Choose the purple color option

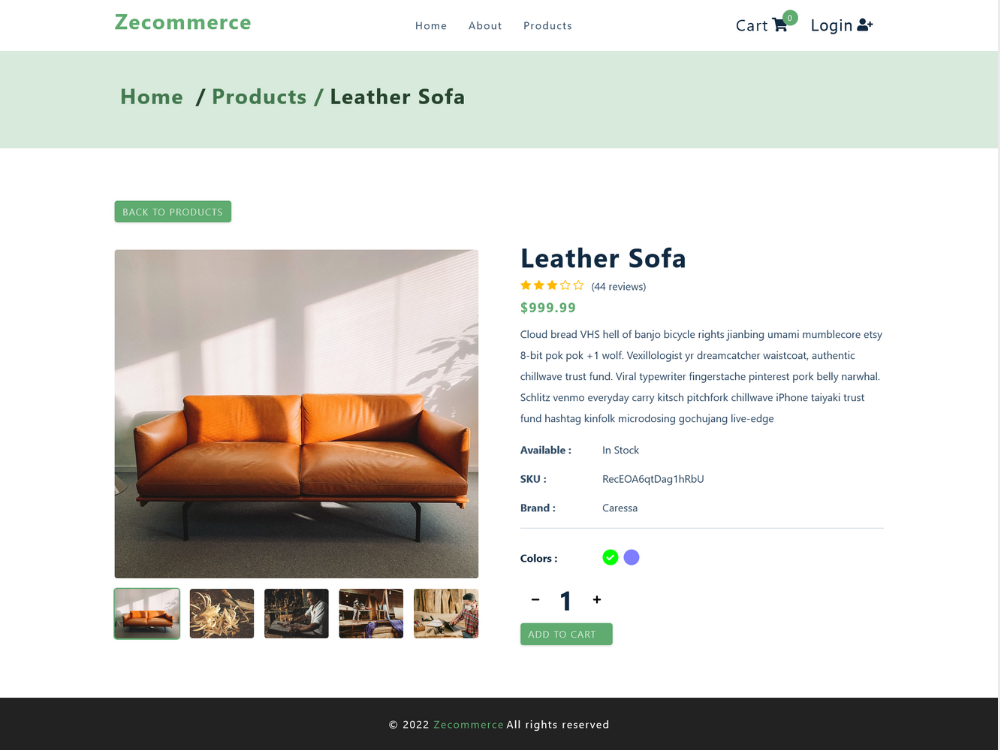(x=631, y=557)
